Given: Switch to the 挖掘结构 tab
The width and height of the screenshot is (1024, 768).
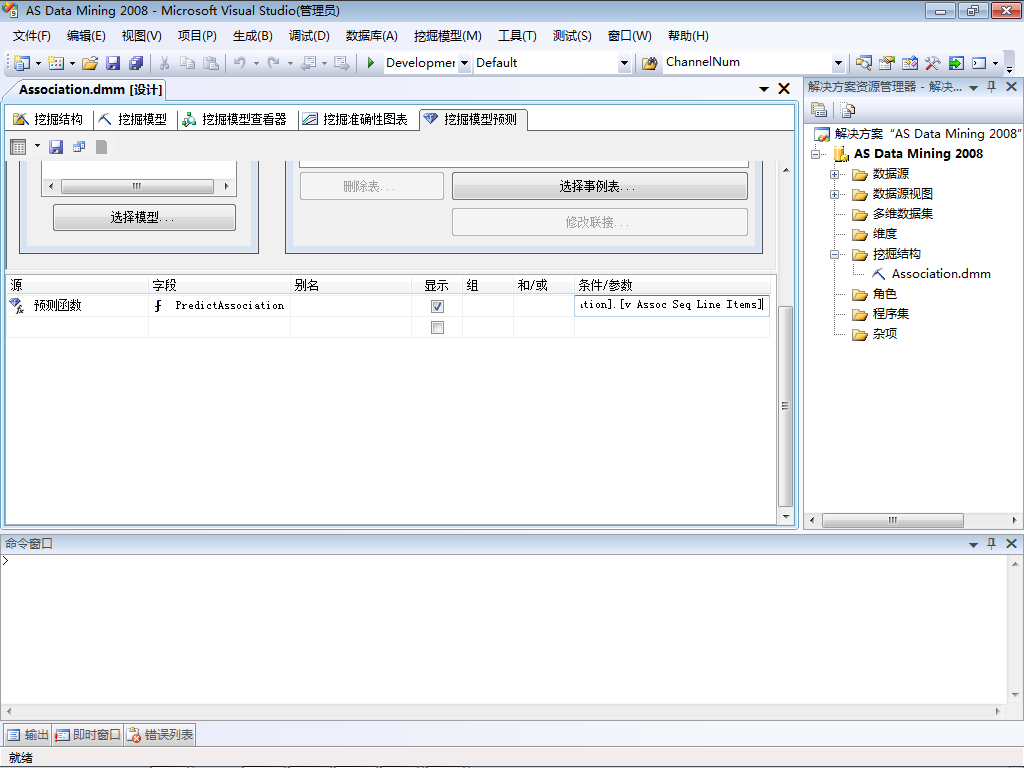Looking at the screenshot, I should tap(48, 119).
